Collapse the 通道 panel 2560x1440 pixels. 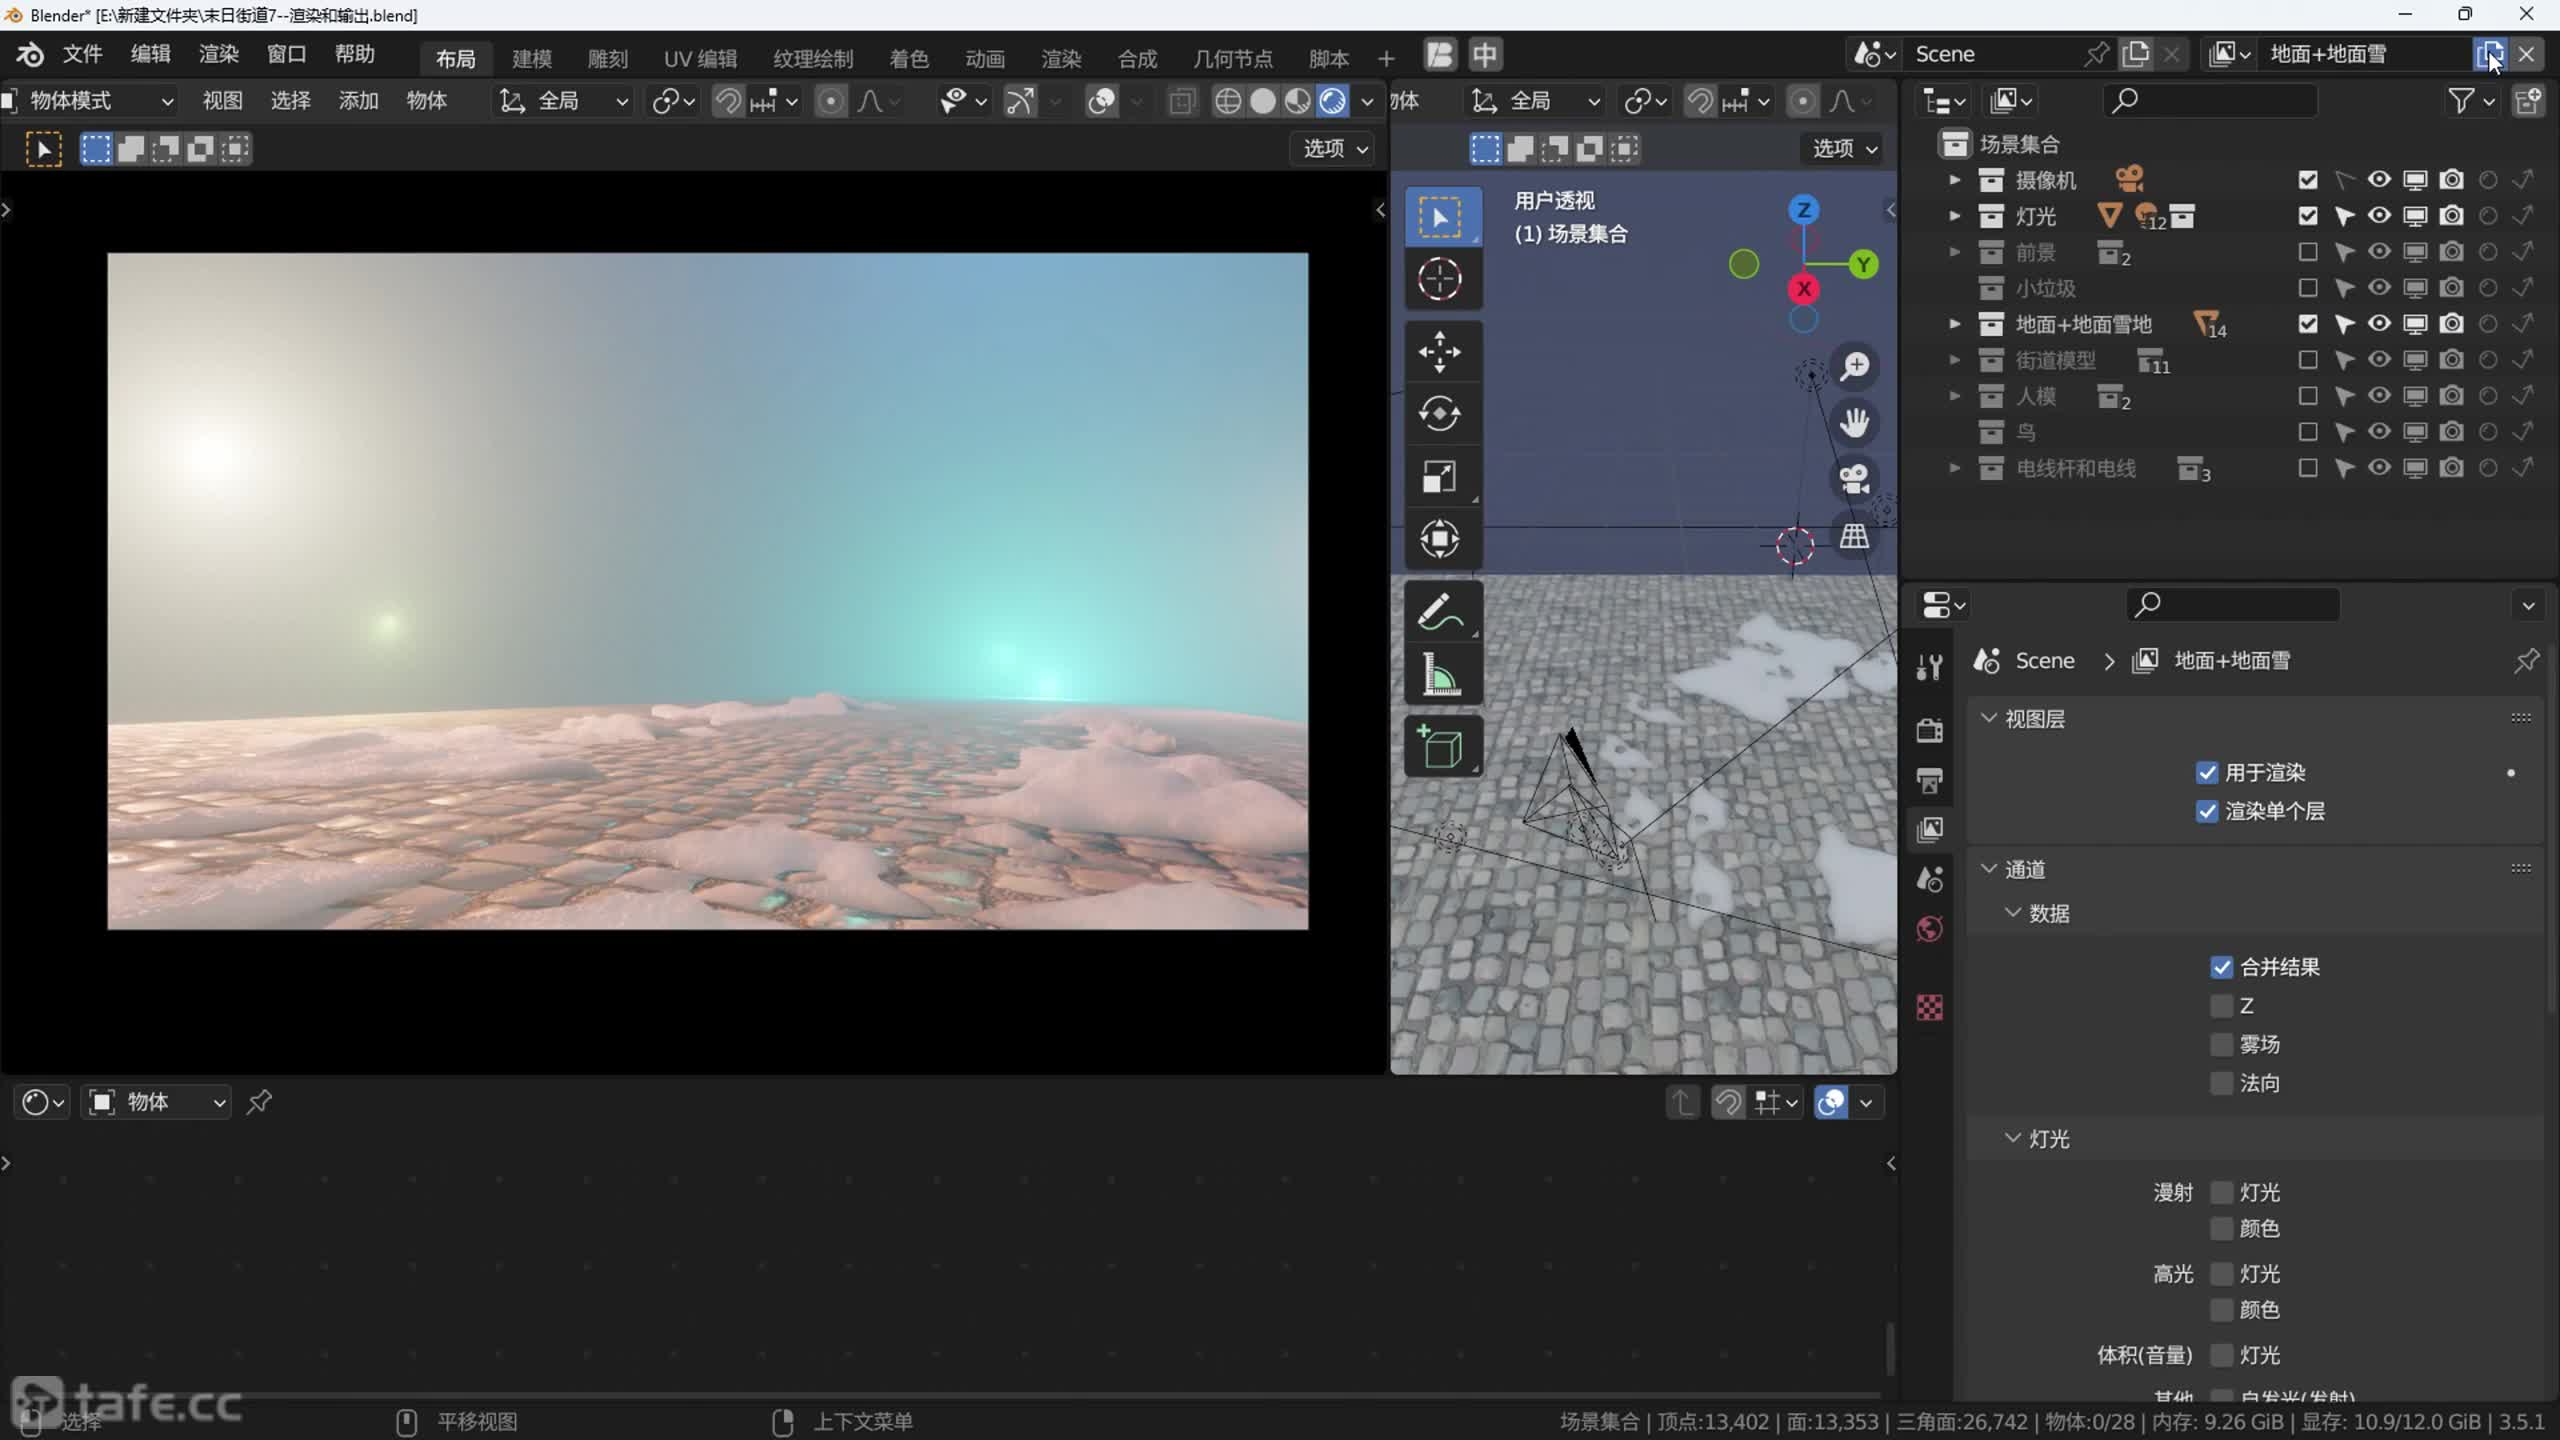pyautogui.click(x=1989, y=869)
